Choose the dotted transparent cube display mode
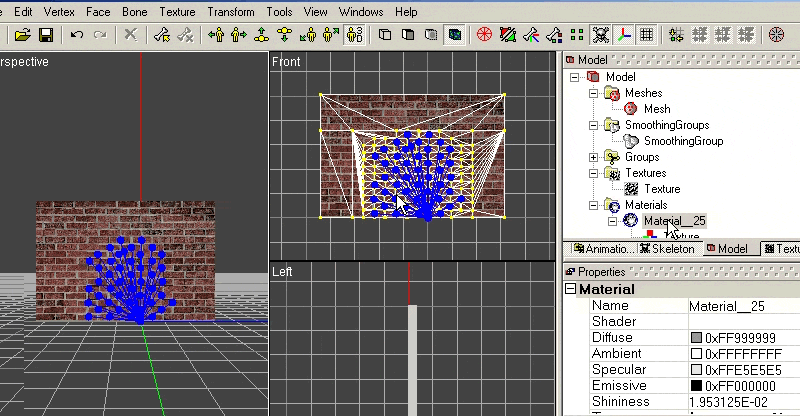Image resolution: width=800 pixels, height=416 pixels. pos(431,35)
